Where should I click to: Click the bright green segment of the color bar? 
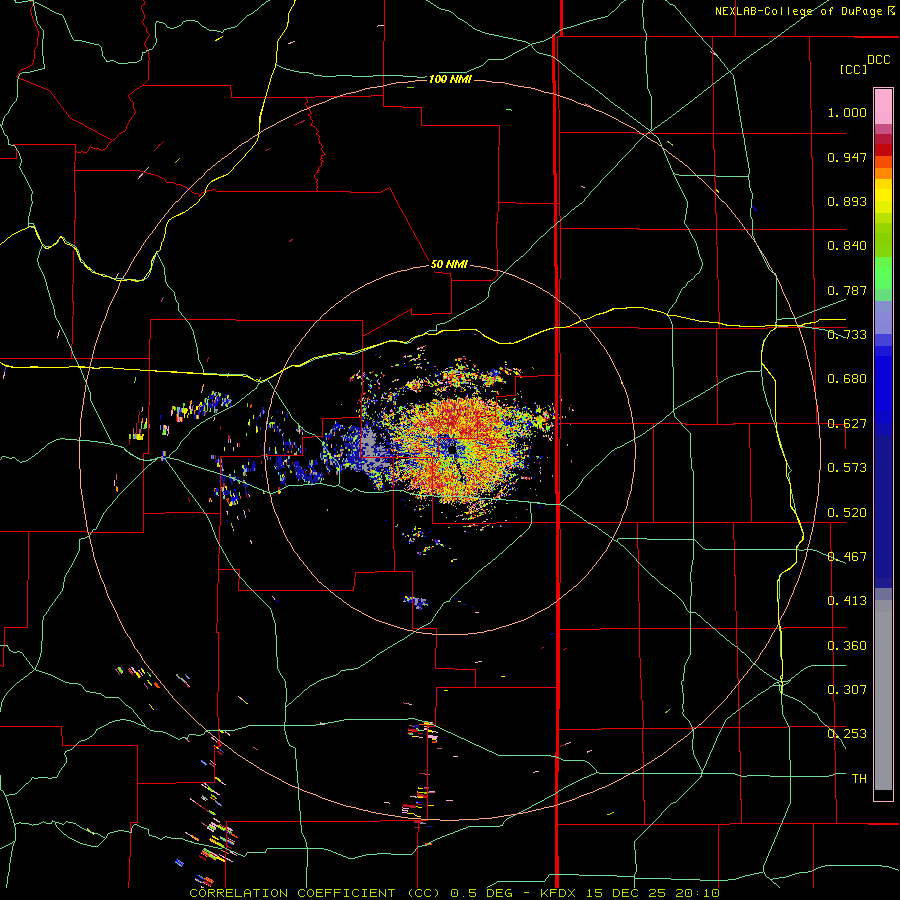pos(883,273)
